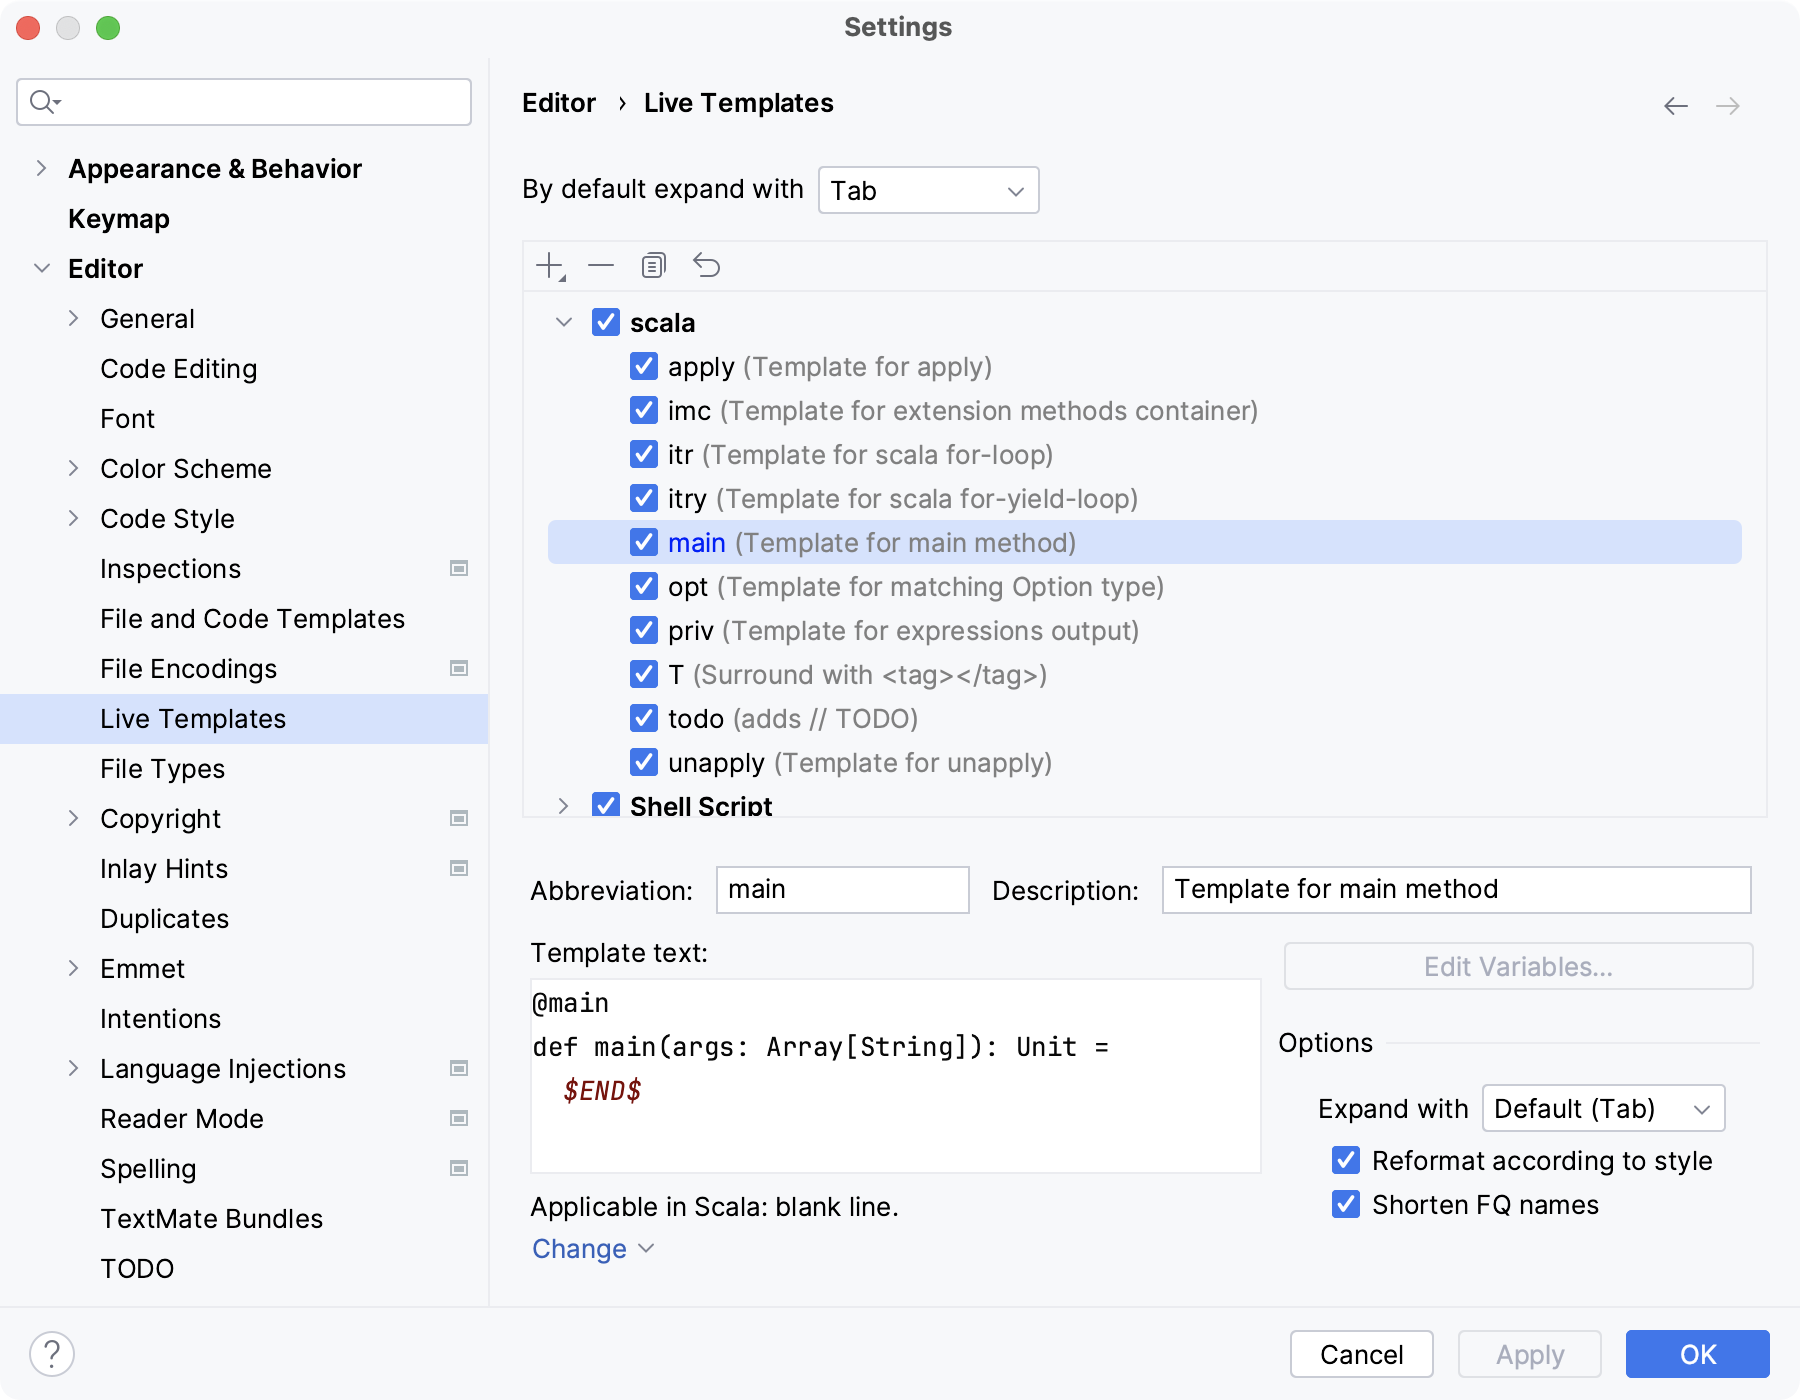1800x1400 pixels.
Task: Expand the Shell Script group
Action: (x=565, y=806)
